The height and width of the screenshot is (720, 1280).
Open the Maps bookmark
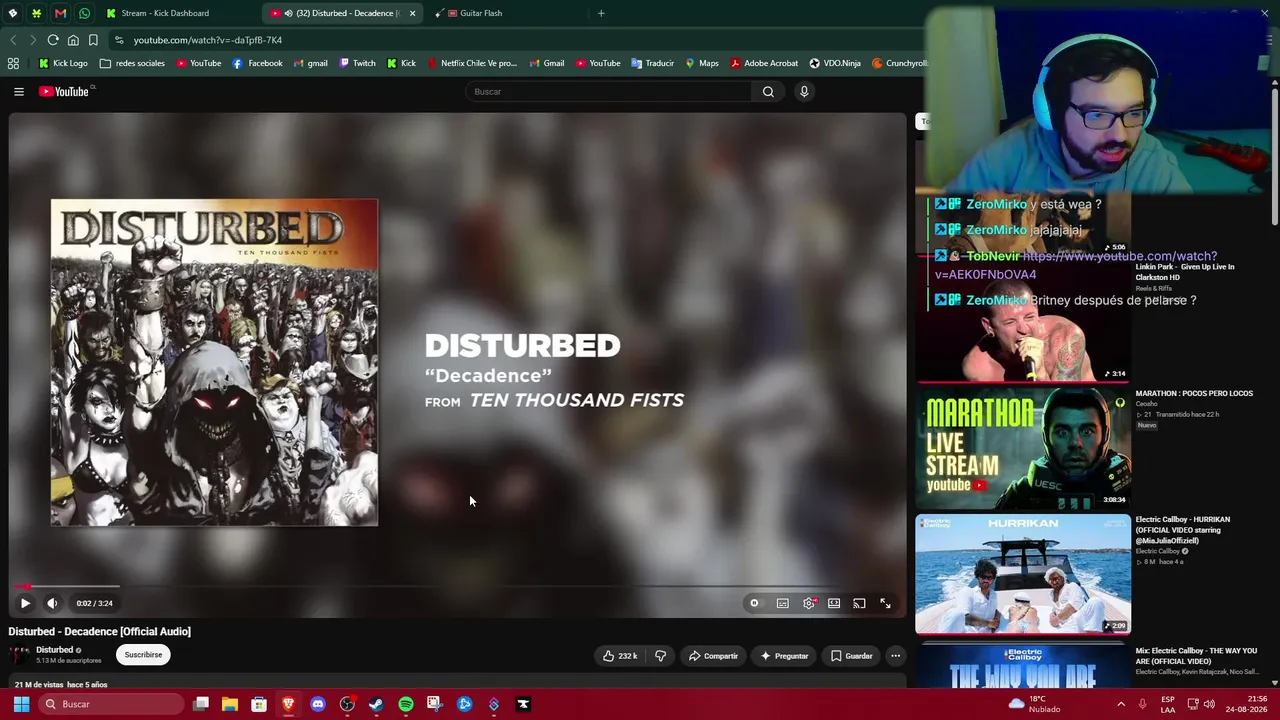pos(701,63)
